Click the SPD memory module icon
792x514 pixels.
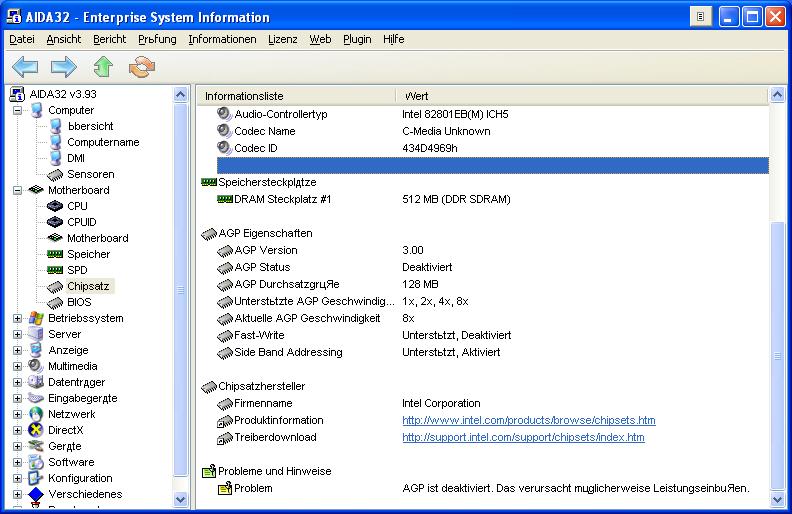(x=55, y=270)
